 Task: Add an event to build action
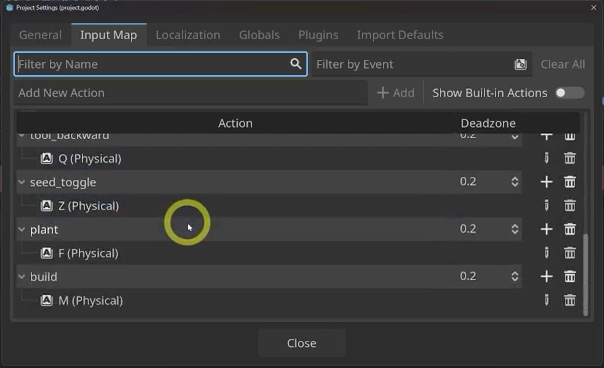[546, 276]
